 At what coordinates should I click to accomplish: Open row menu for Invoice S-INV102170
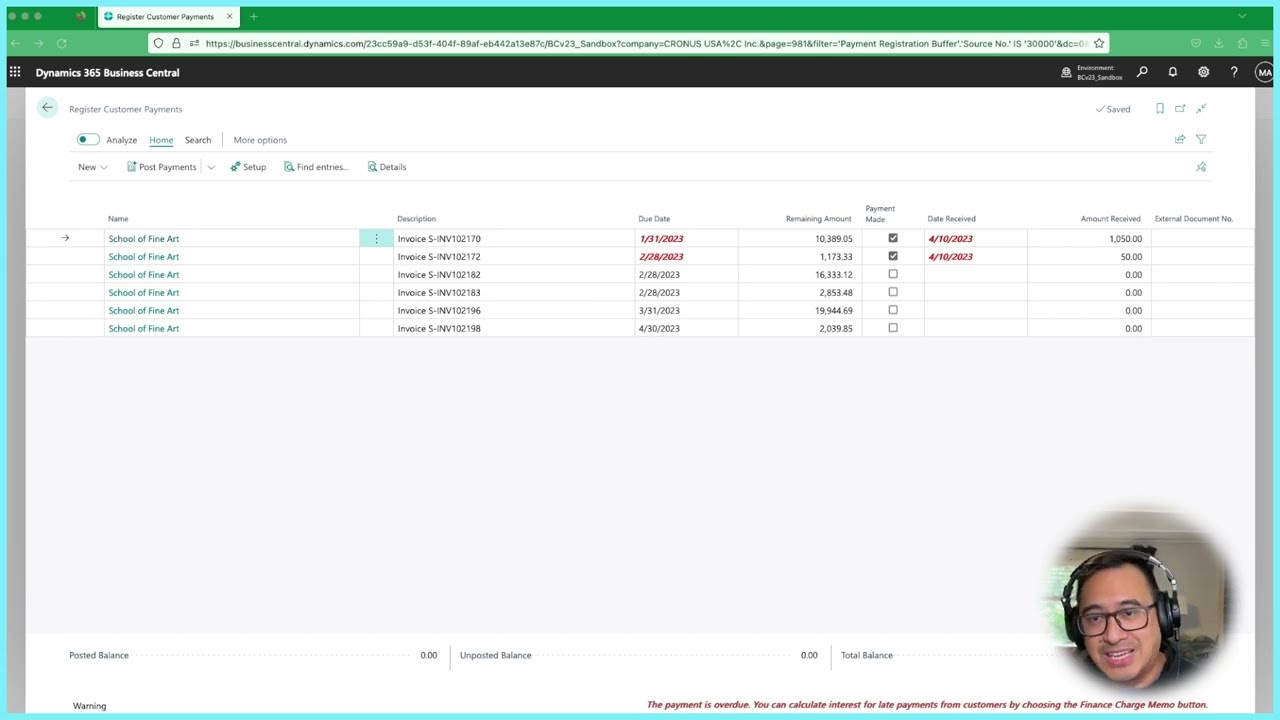(376, 238)
